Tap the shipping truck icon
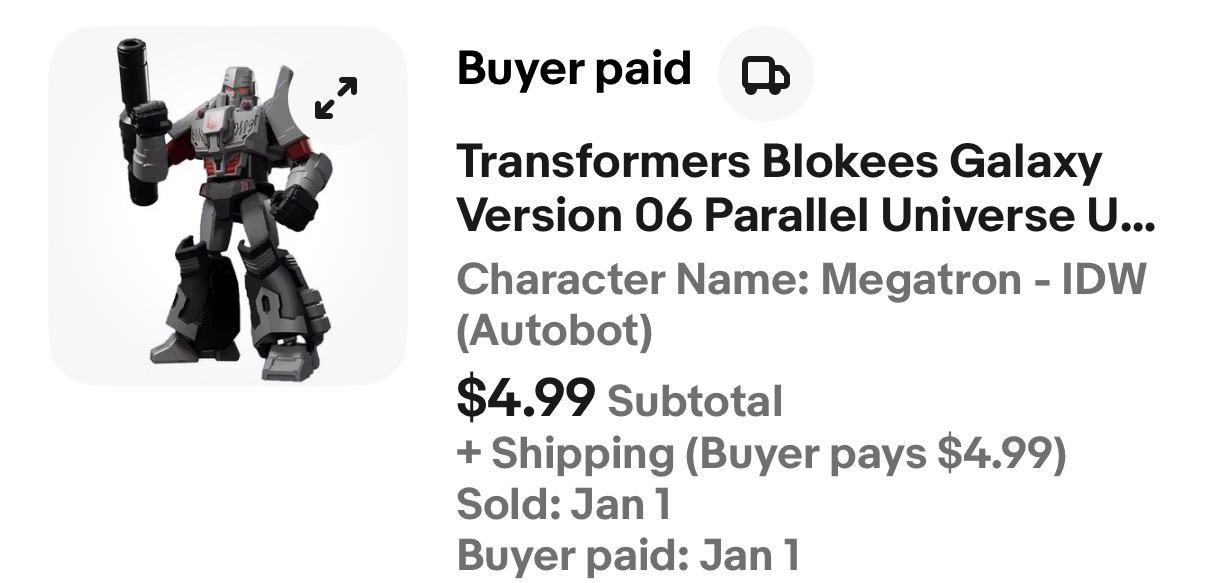The image size is (1206, 583). point(765,74)
